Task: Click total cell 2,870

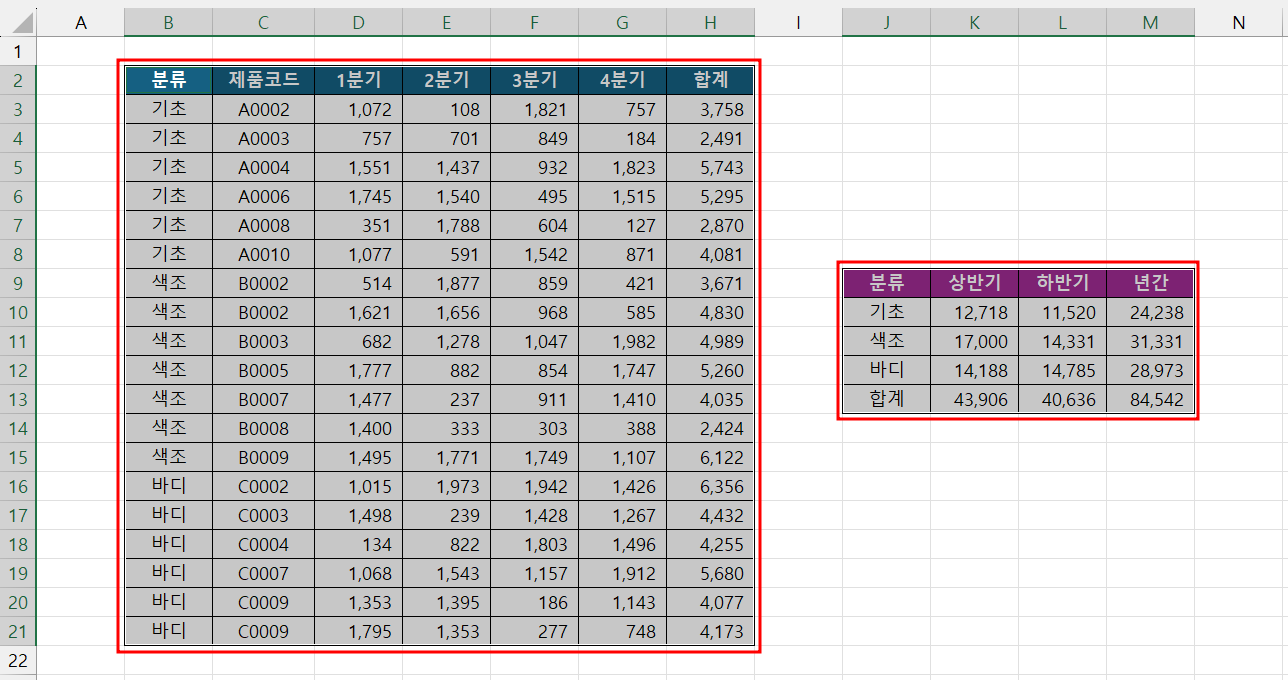Action: (710, 226)
